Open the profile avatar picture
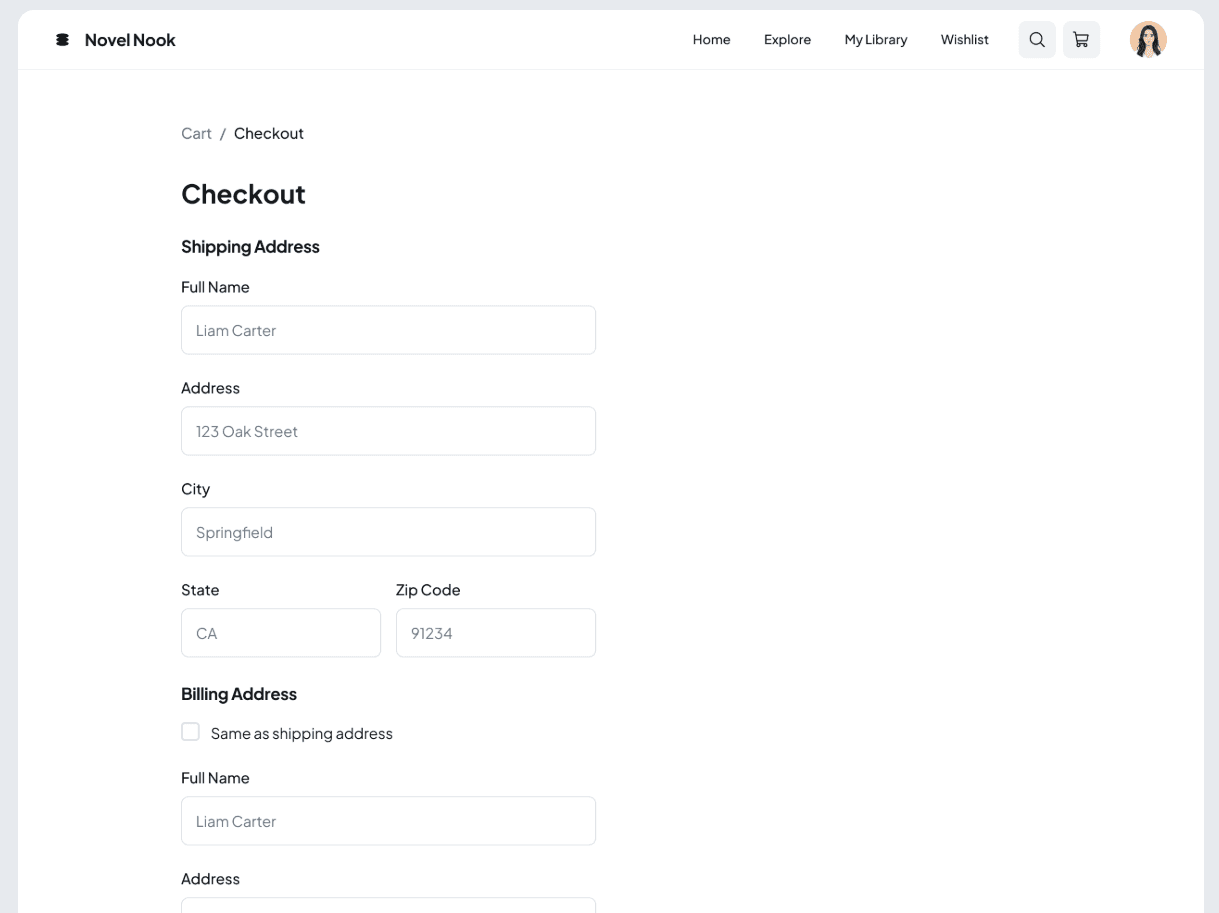The height and width of the screenshot is (913, 1219). click(x=1147, y=39)
